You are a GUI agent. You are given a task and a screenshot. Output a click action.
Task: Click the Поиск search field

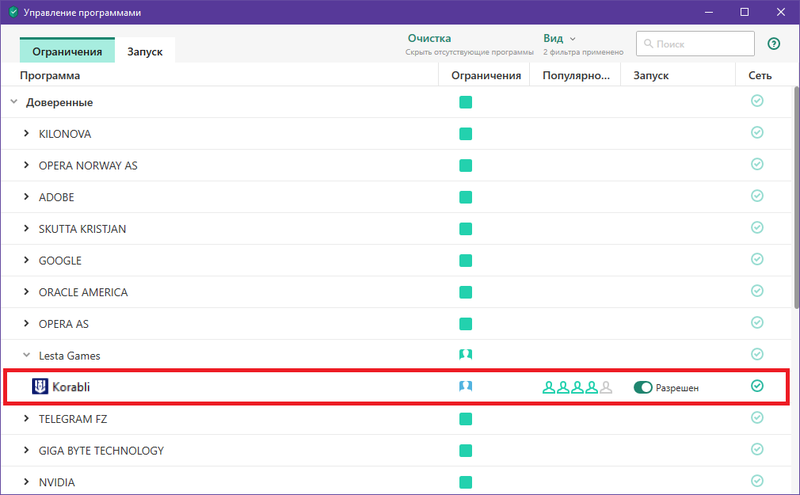pos(695,44)
